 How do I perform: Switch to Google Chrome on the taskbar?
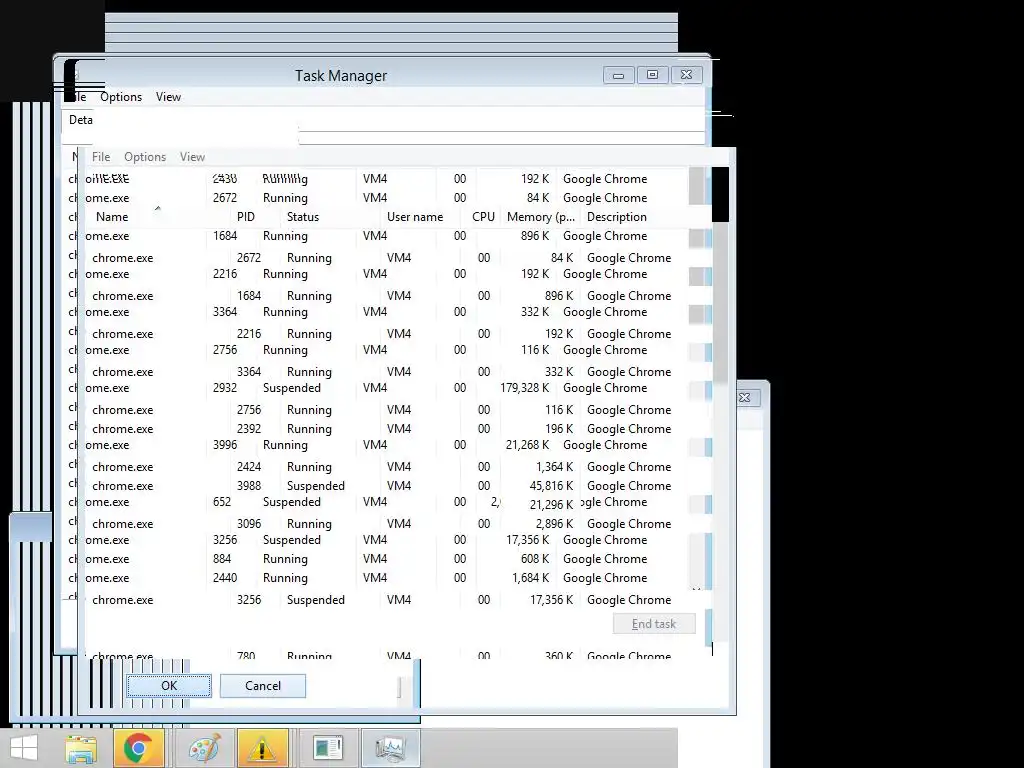138,748
